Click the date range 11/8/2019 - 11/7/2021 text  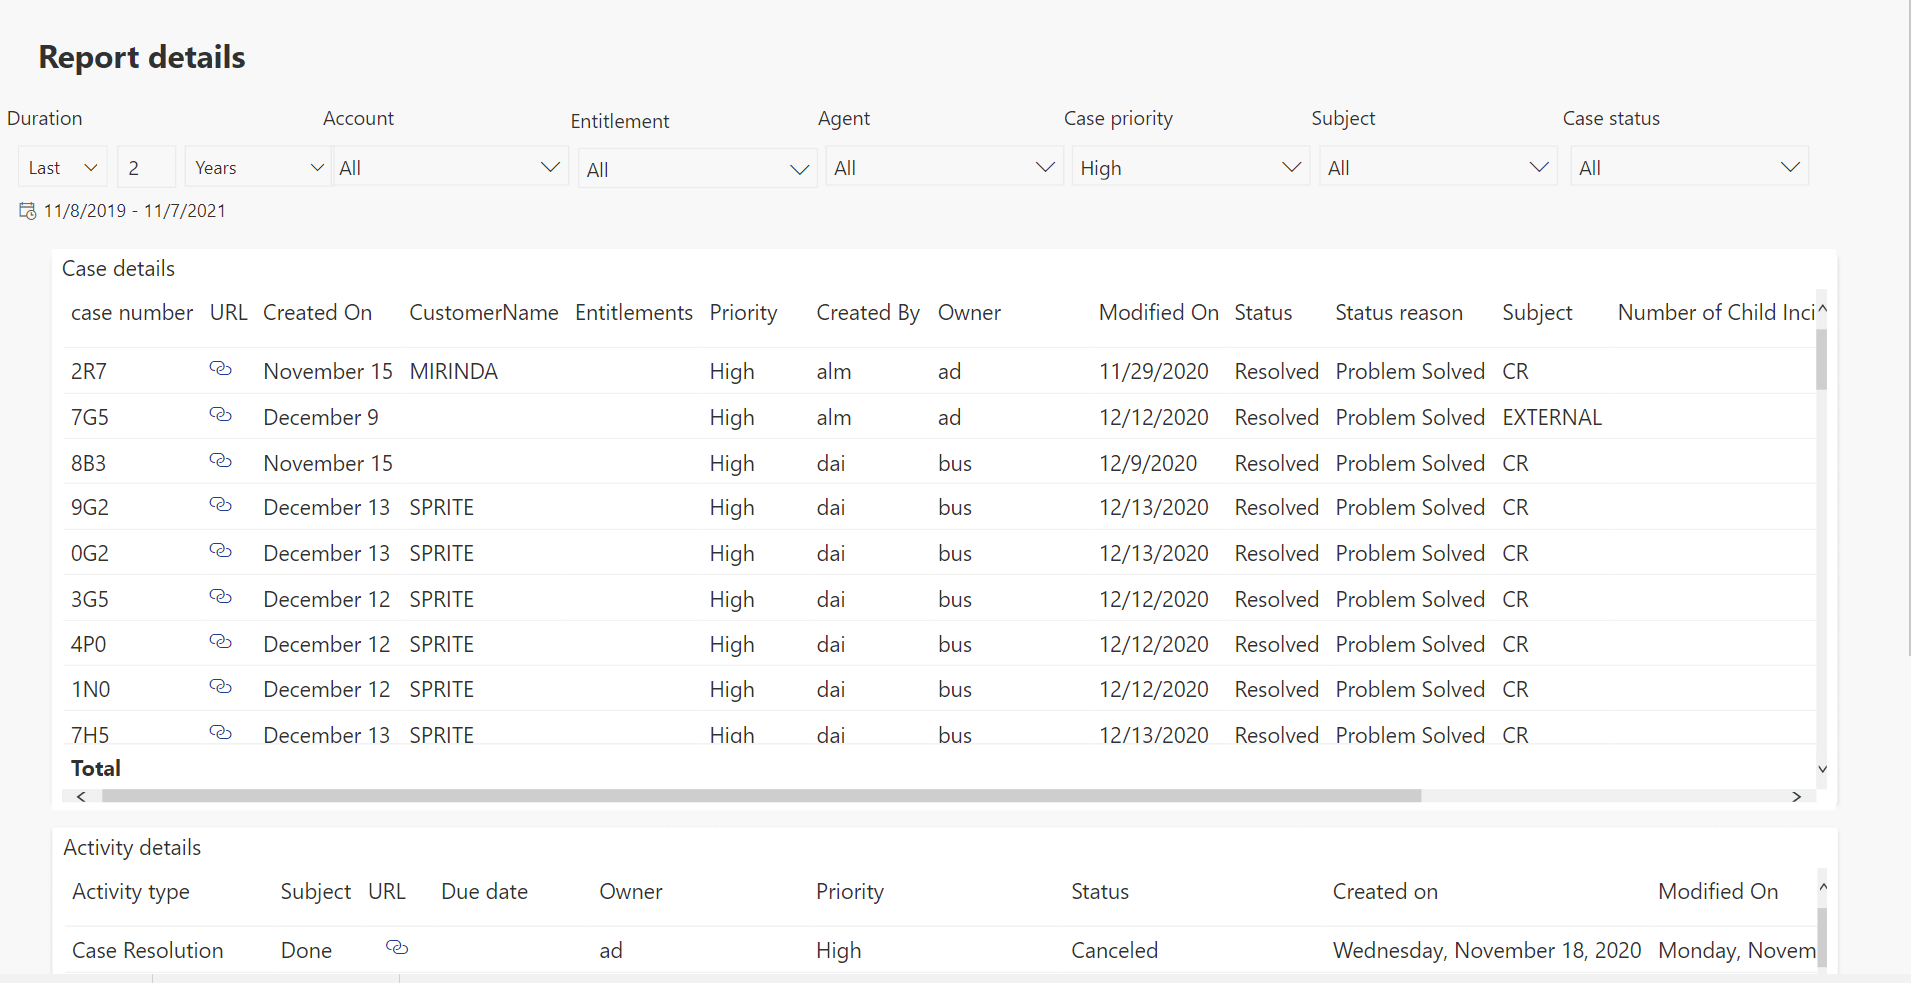pyautogui.click(x=135, y=211)
